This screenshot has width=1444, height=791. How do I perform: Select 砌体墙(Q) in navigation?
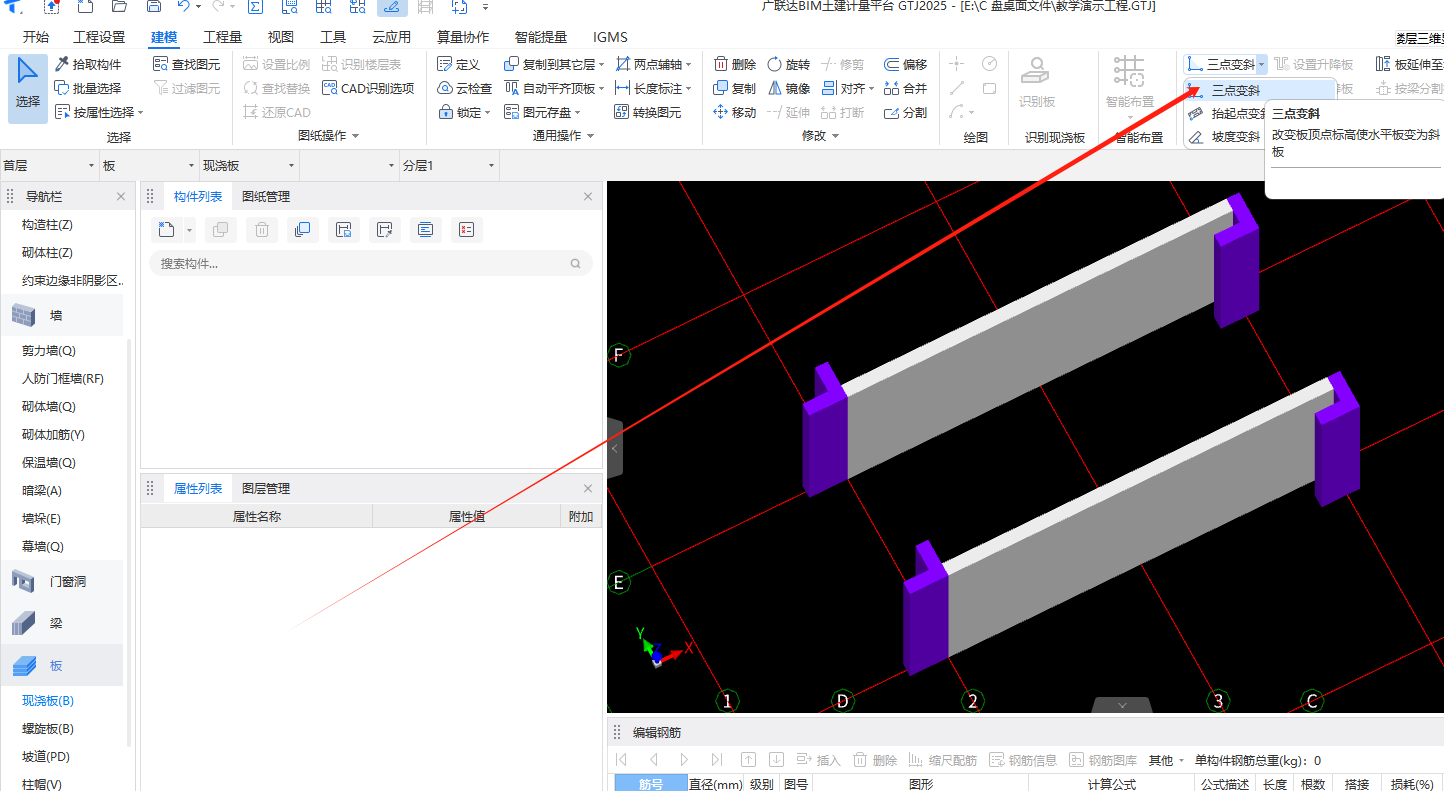tap(49, 407)
